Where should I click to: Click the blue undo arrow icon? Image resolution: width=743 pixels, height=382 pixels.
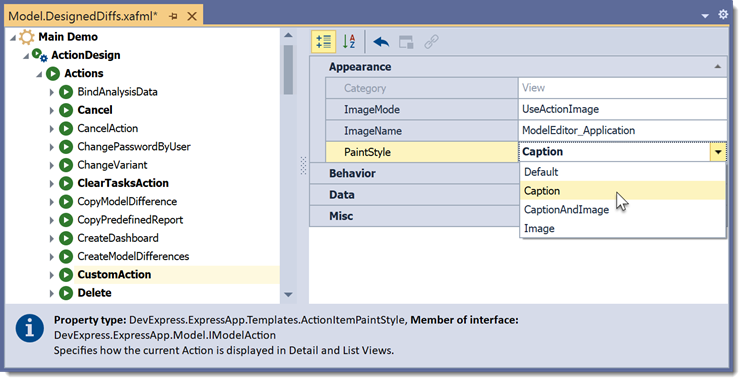point(381,42)
